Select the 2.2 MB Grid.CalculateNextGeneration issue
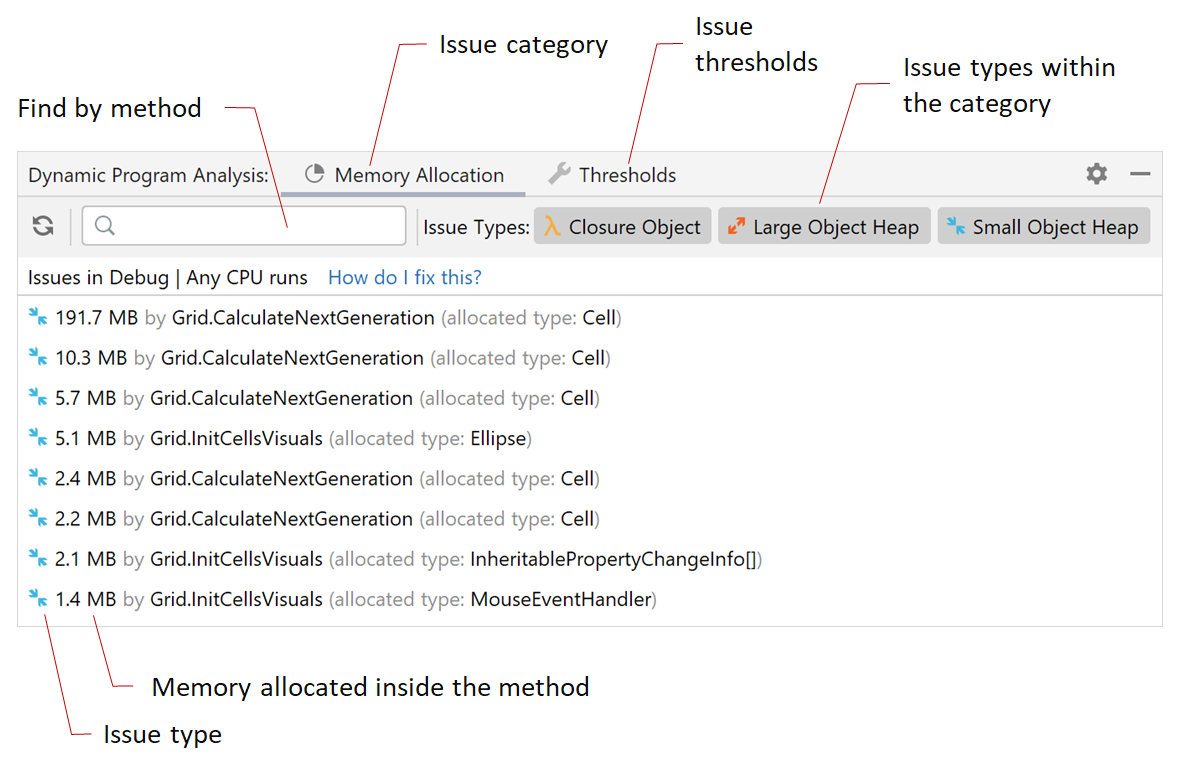 314,518
